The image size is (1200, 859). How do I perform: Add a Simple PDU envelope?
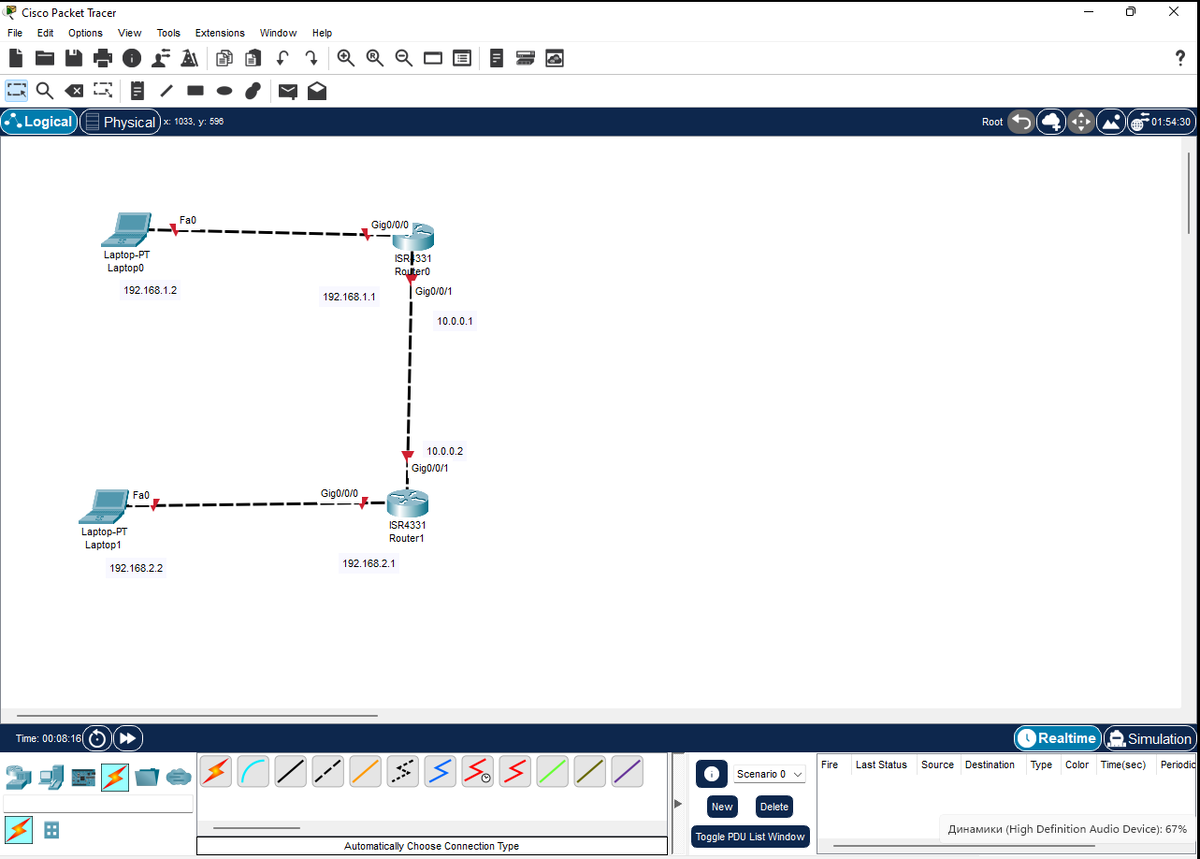click(x=288, y=91)
